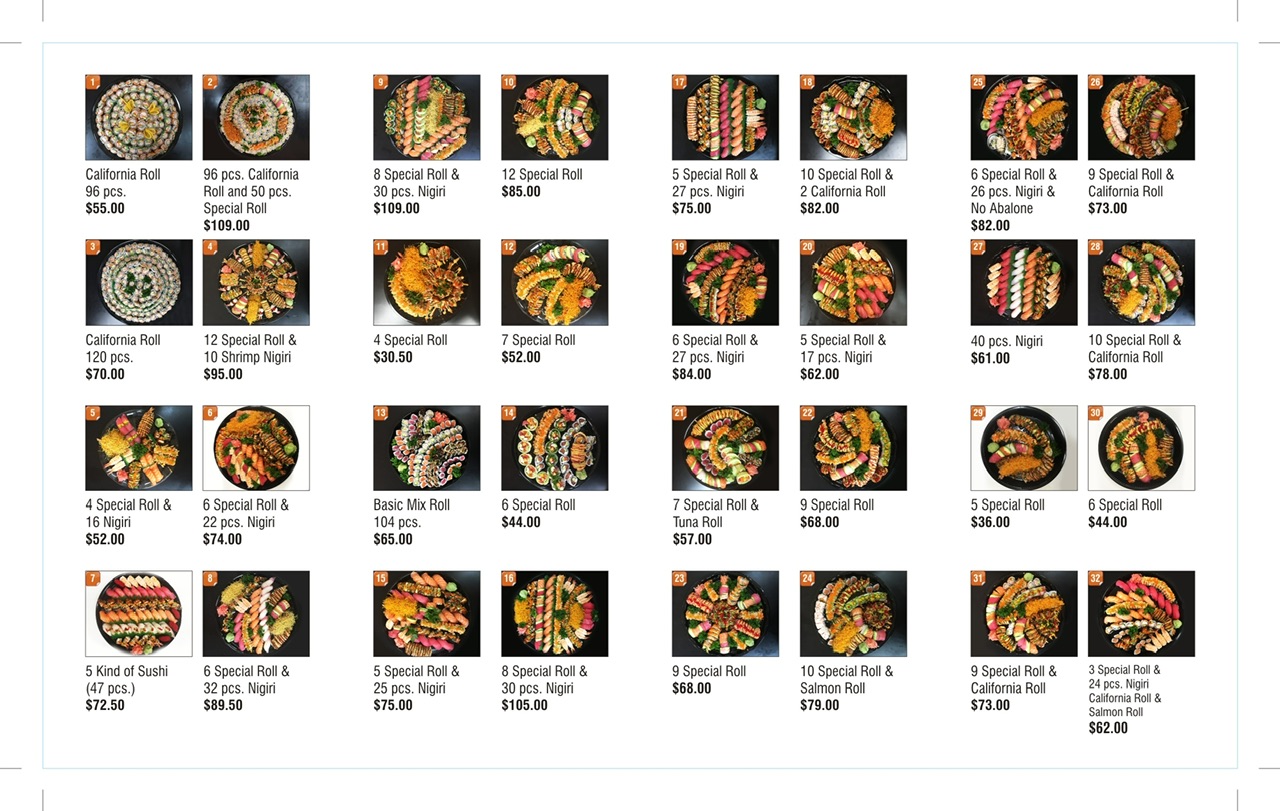Image resolution: width=1280 pixels, height=811 pixels.
Task: Click the 10 Special Roll & Salmon Roll label
Action: [x=847, y=680]
